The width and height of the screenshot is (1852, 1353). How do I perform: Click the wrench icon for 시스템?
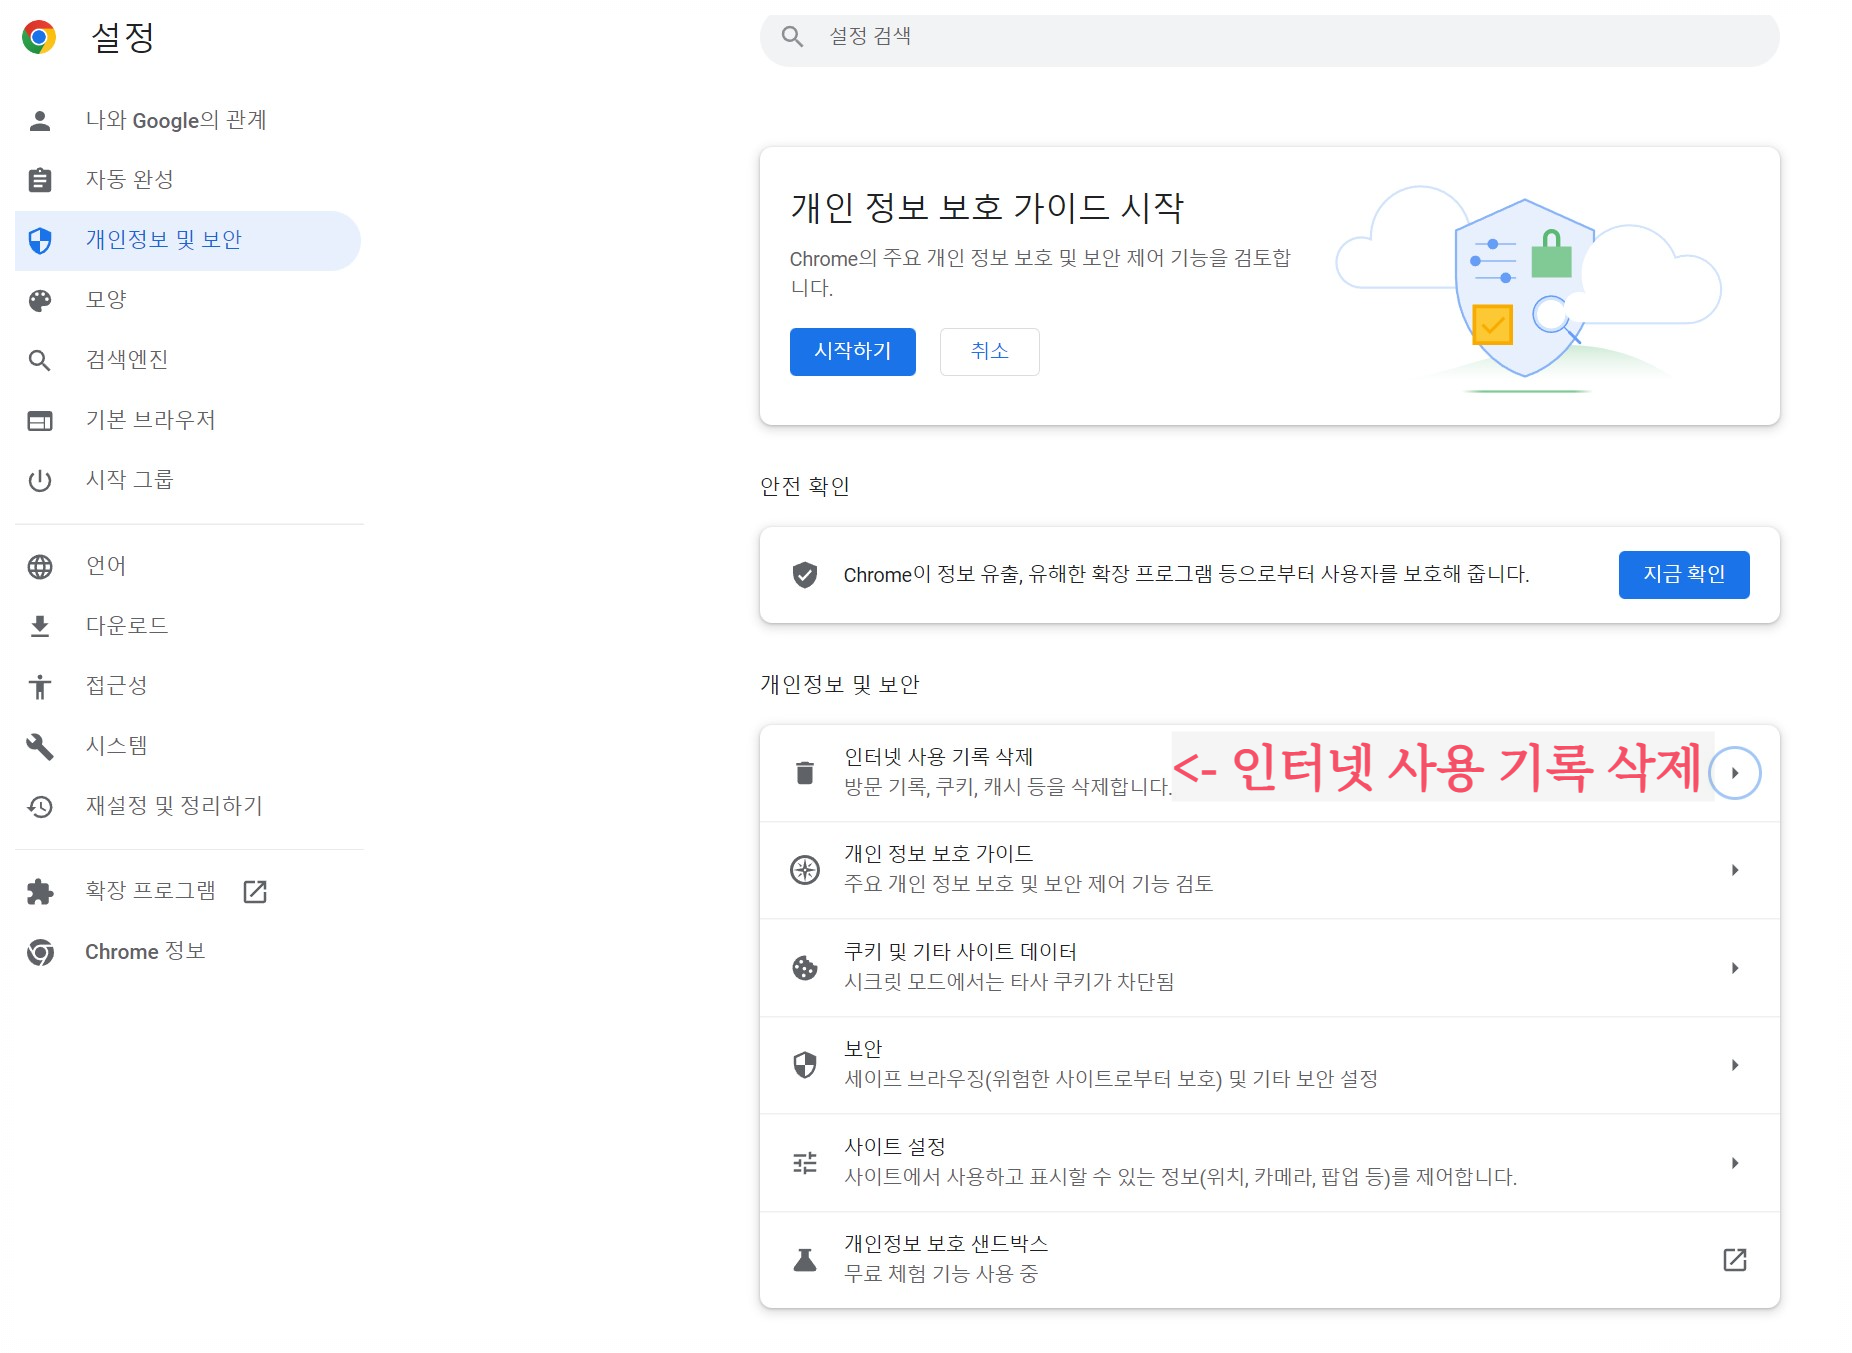(x=40, y=746)
